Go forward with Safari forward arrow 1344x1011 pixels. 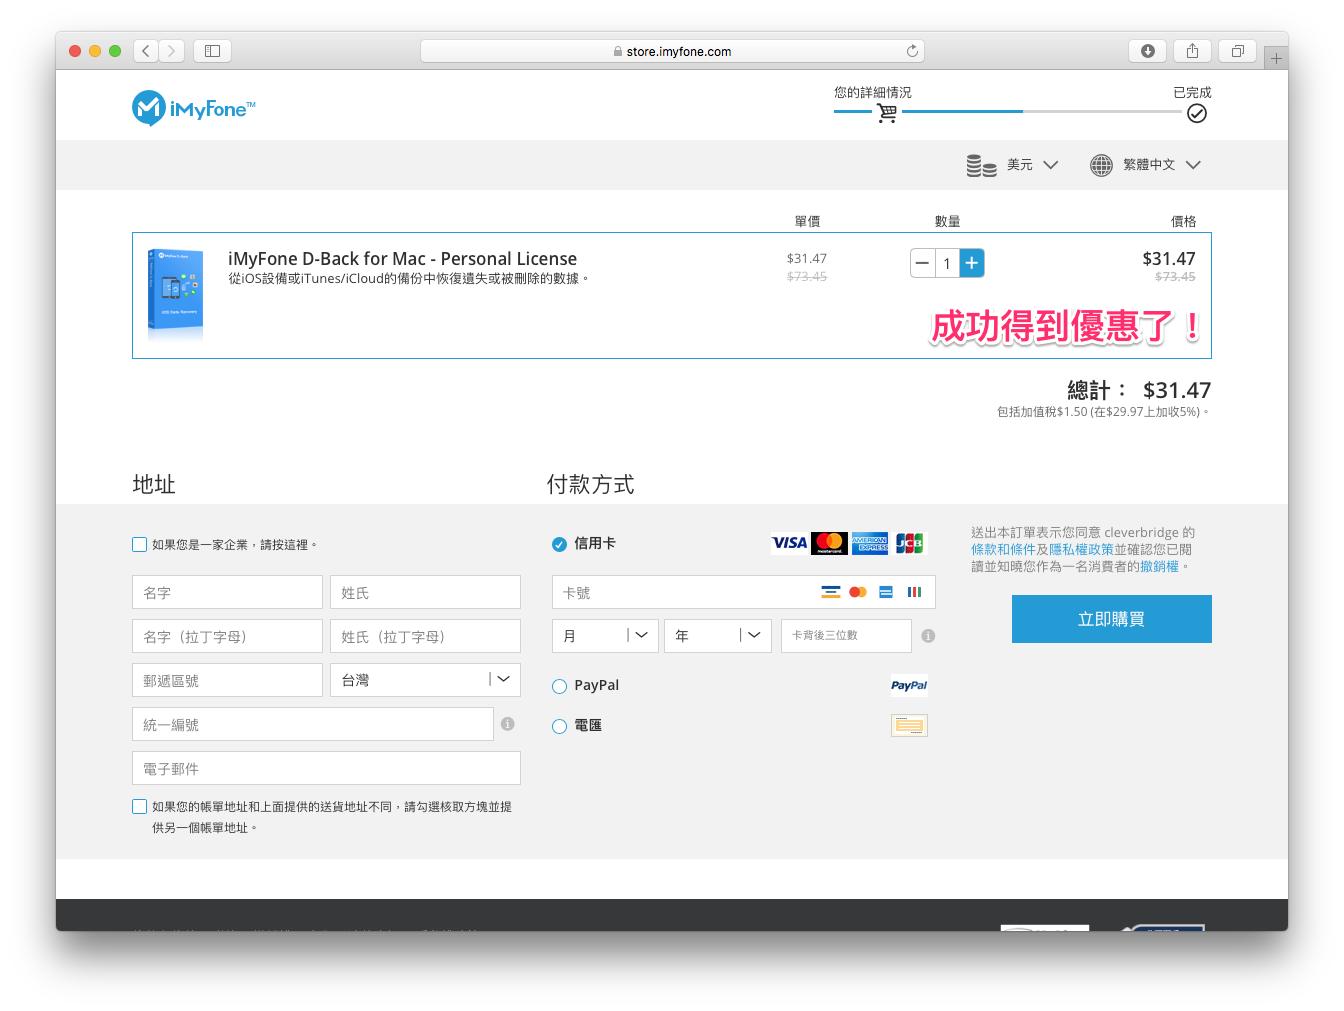coord(172,51)
